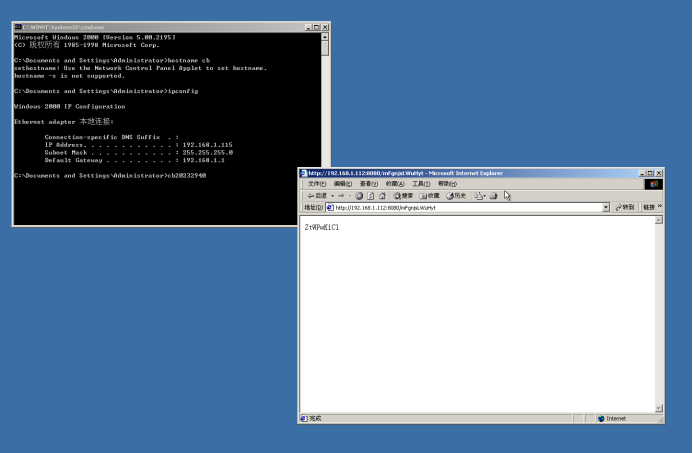This screenshot has height=453, width=693.
Task: Open the 编辑(E) Edit menu
Action: pos(343,184)
